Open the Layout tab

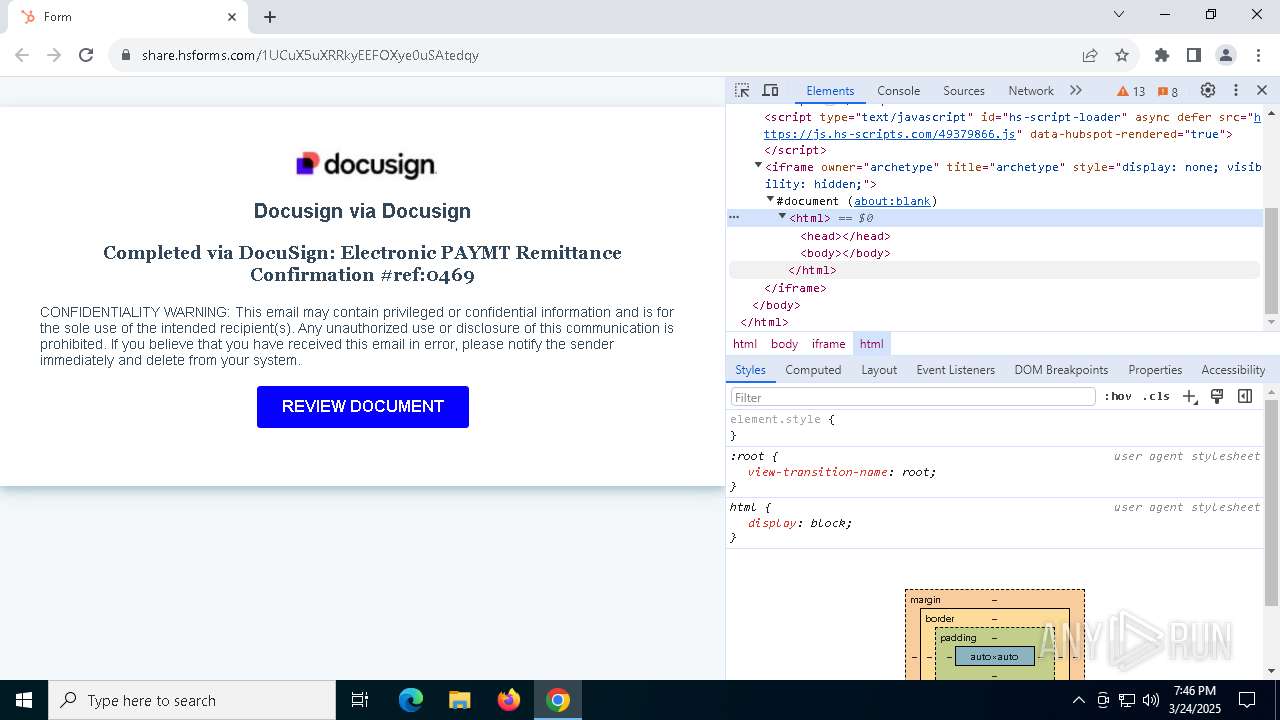pos(879,370)
